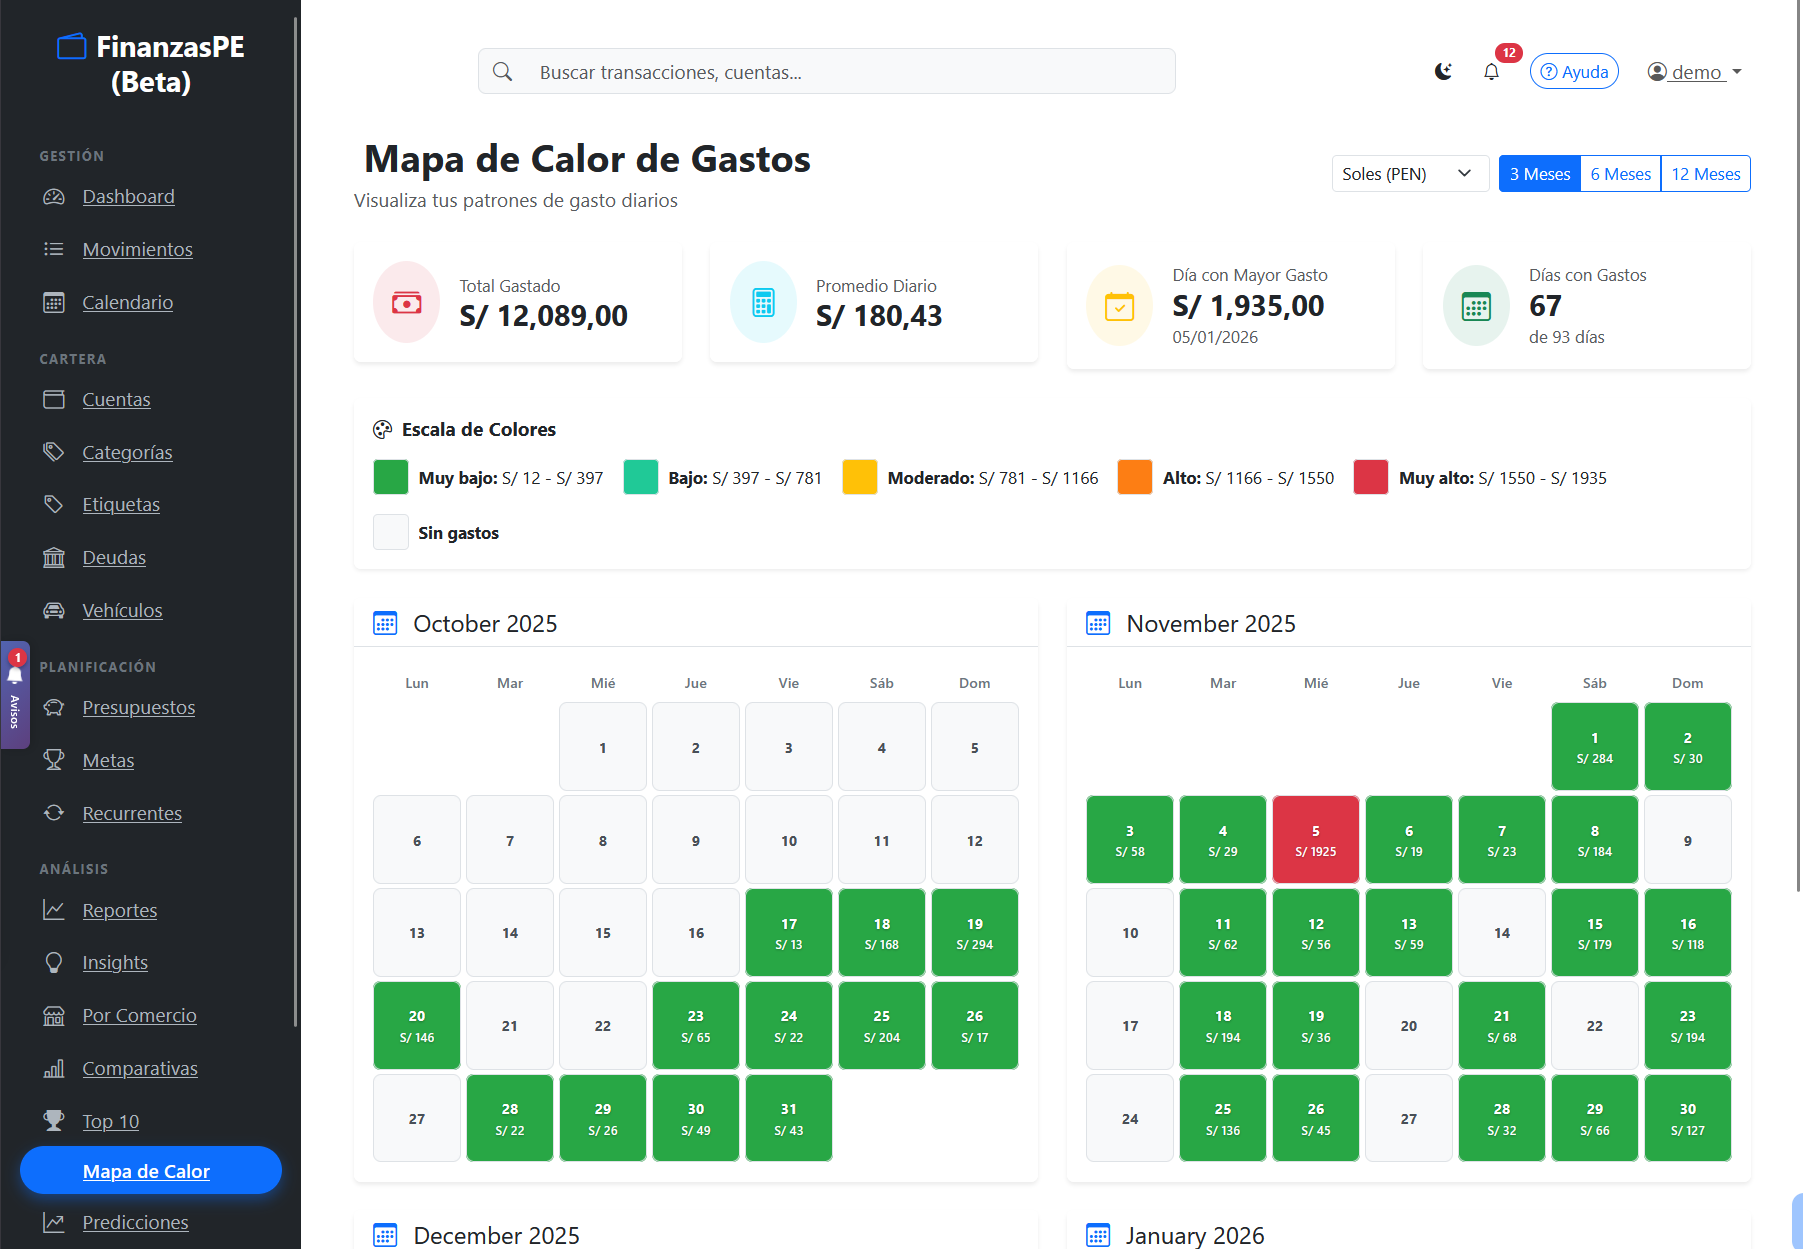
Task: Open the Avisos side tab
Action: (15, 695)
